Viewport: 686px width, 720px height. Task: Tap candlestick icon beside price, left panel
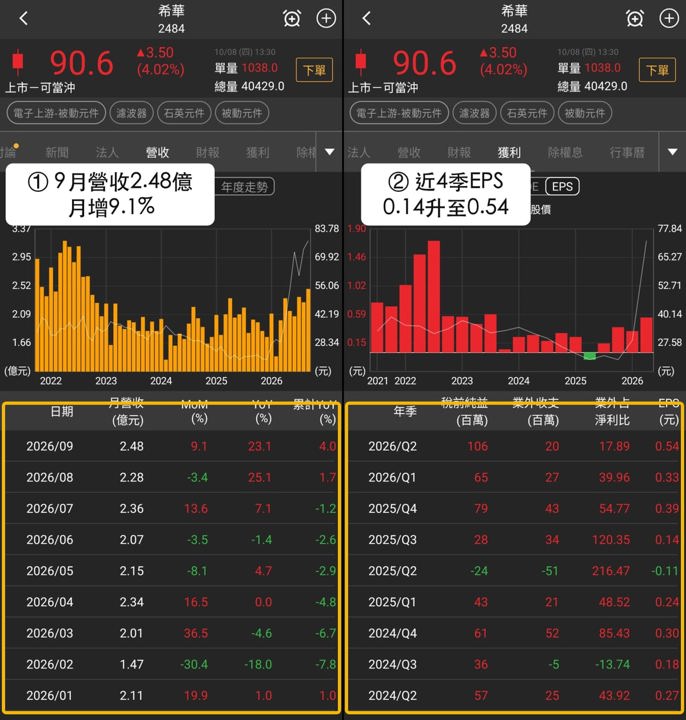(x=18, y=62)
